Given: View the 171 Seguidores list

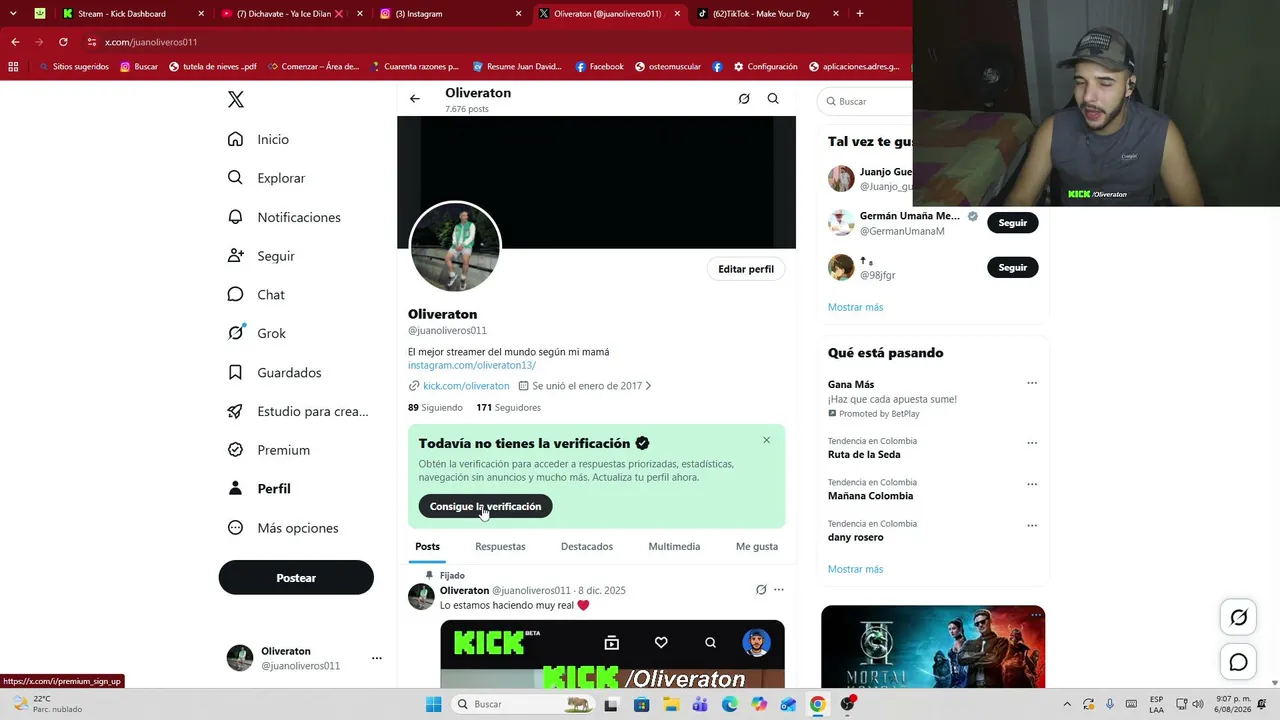Looking at the screenshot, I should click(x=508, y=408).
